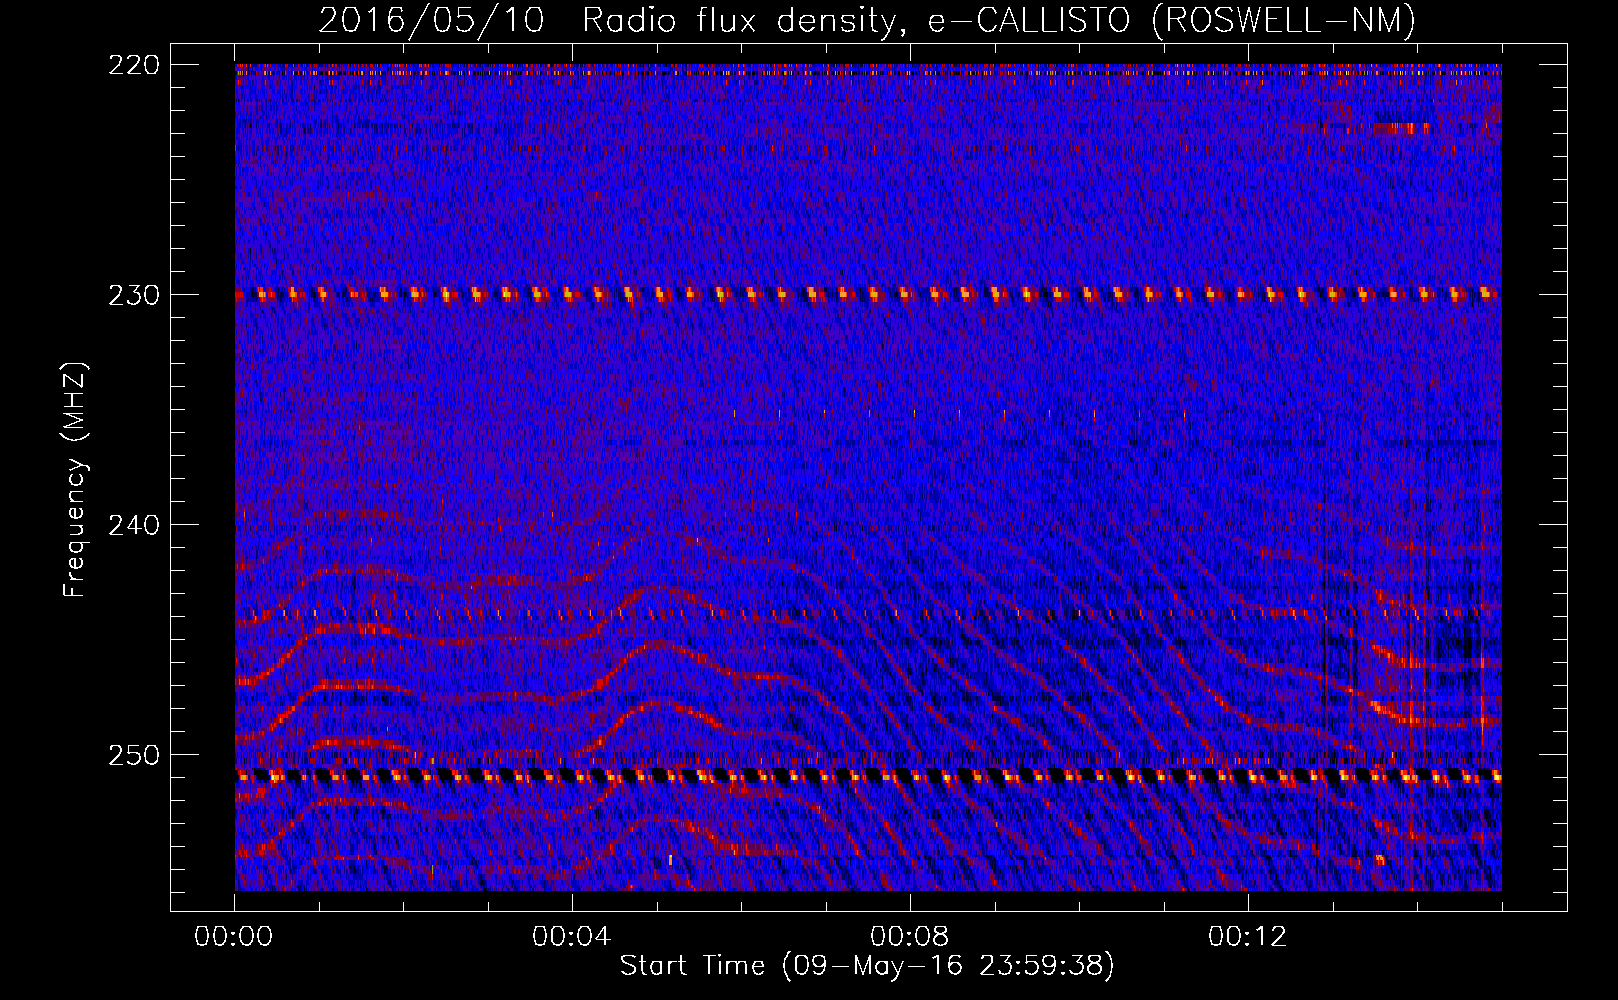Click the 'Frequency (MHZ)' y-axis label

click(75, 480)
